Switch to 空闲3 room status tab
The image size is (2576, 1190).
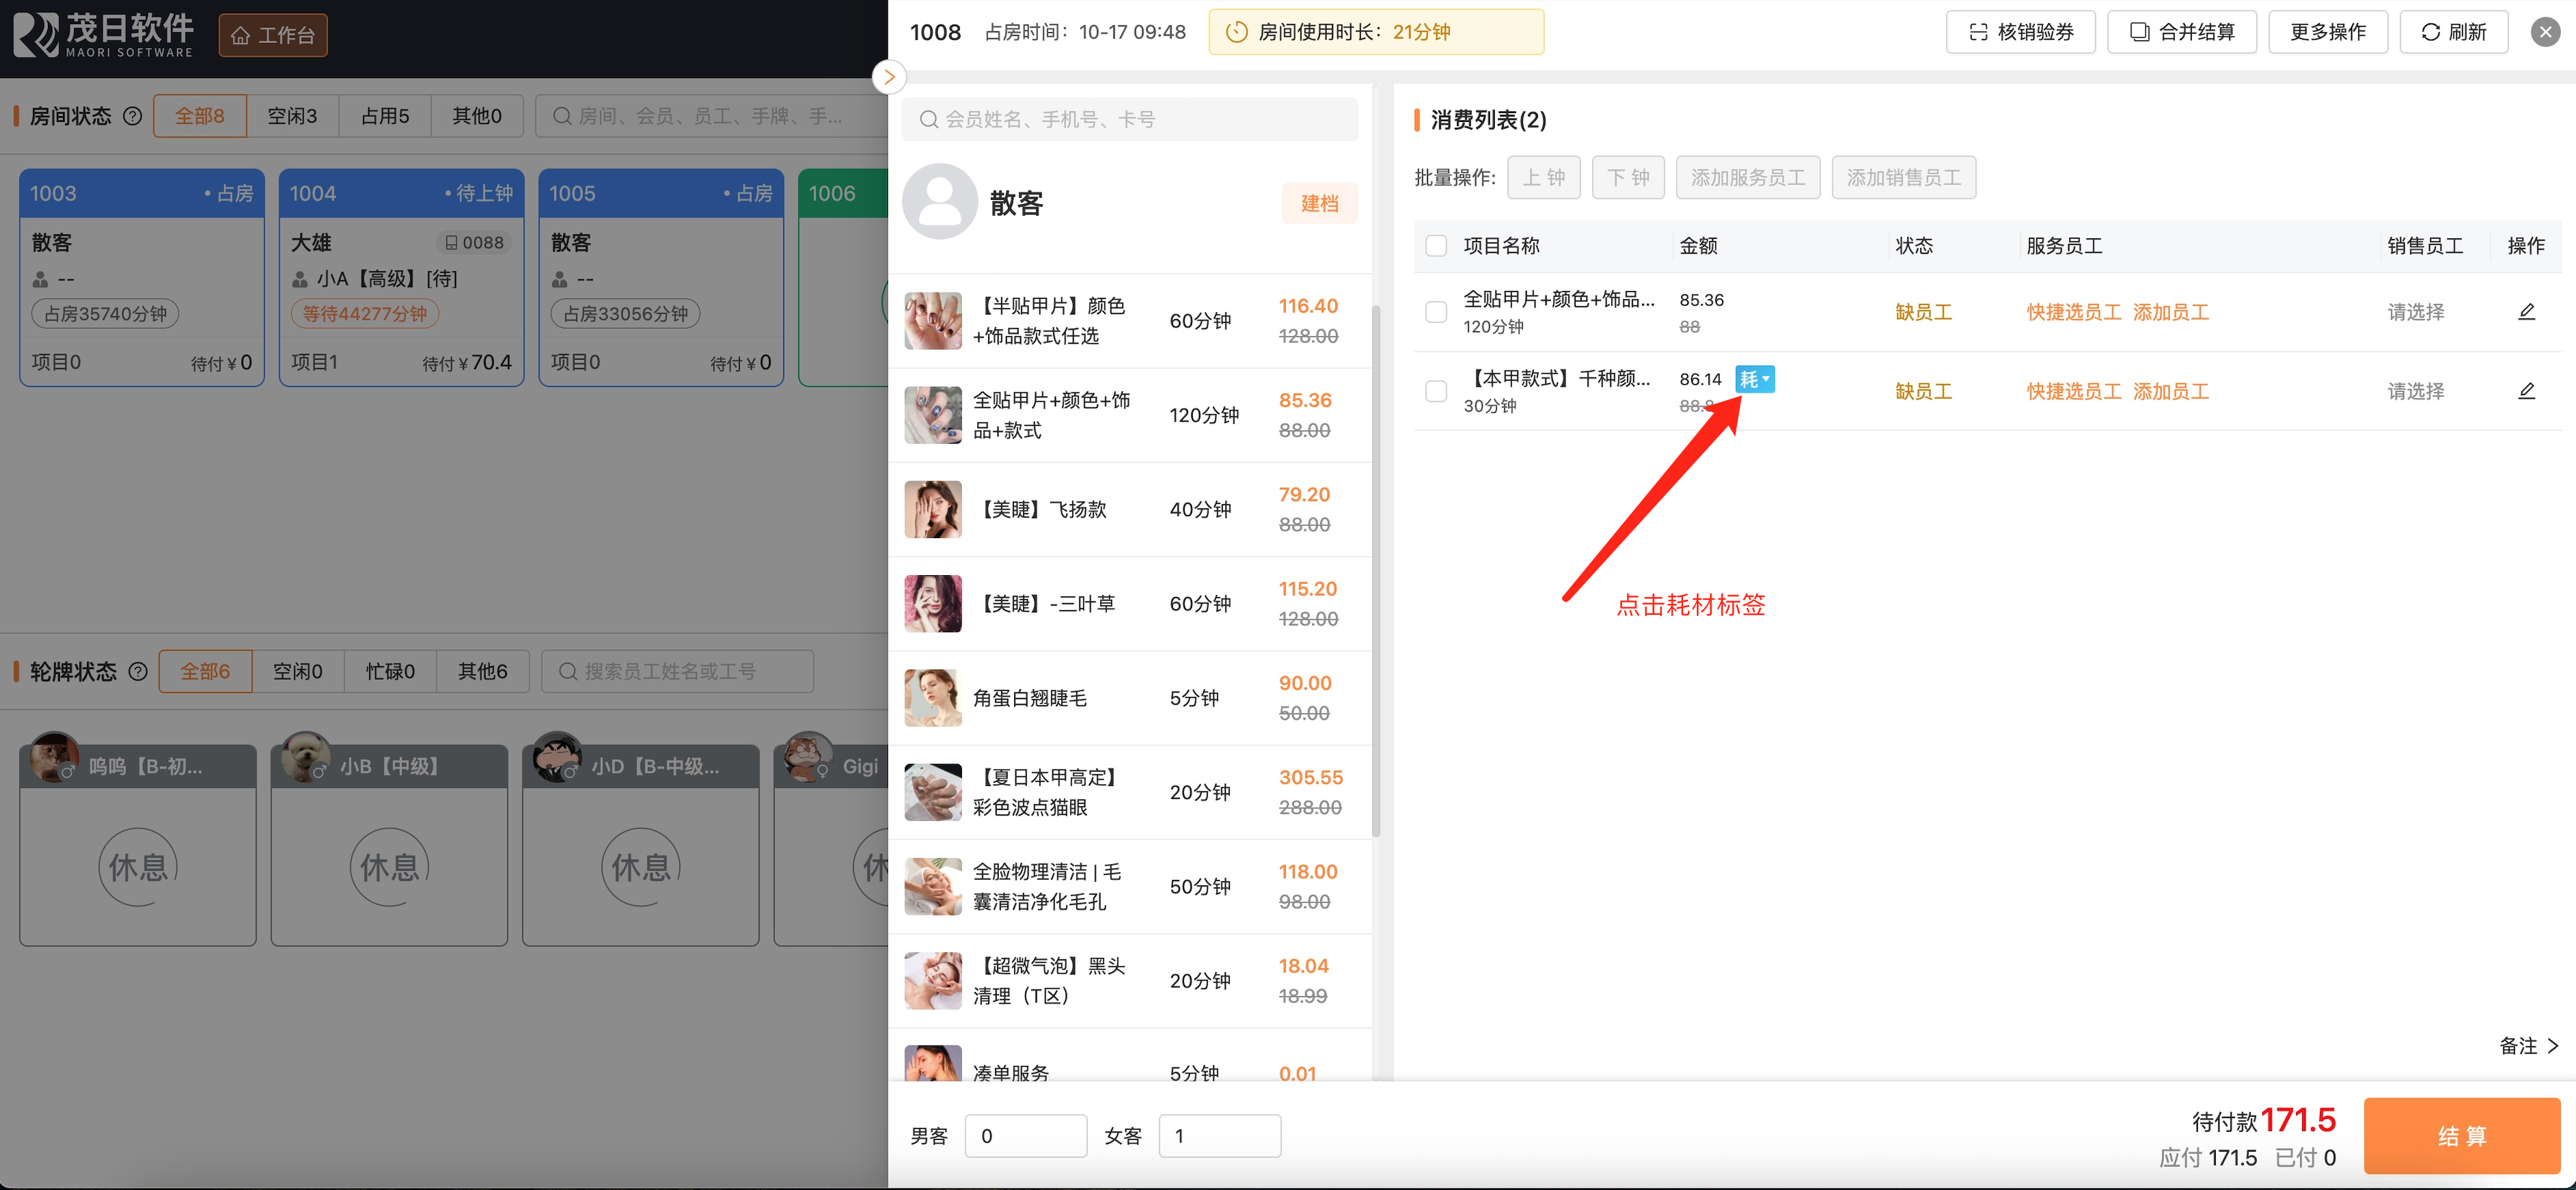click(x=292, y=116)
